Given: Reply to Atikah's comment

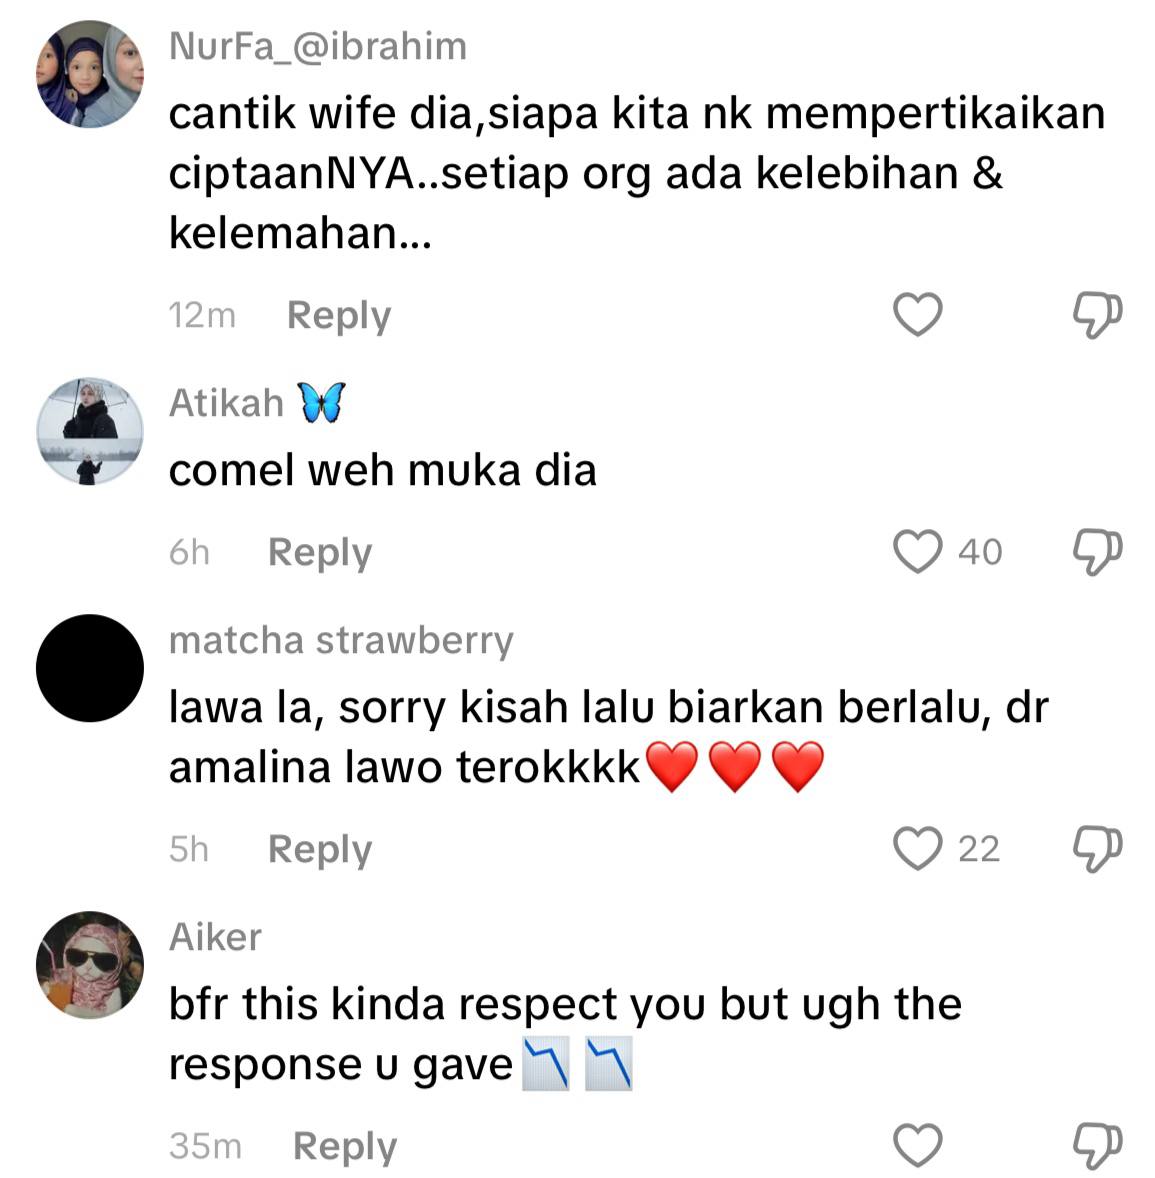Looking at the screenshot, I should point(320,553).
